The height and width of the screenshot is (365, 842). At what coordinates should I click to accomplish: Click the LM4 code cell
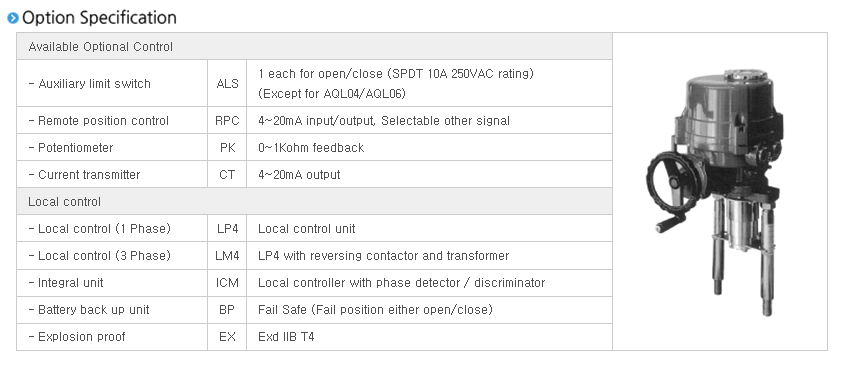click(227, 256)
